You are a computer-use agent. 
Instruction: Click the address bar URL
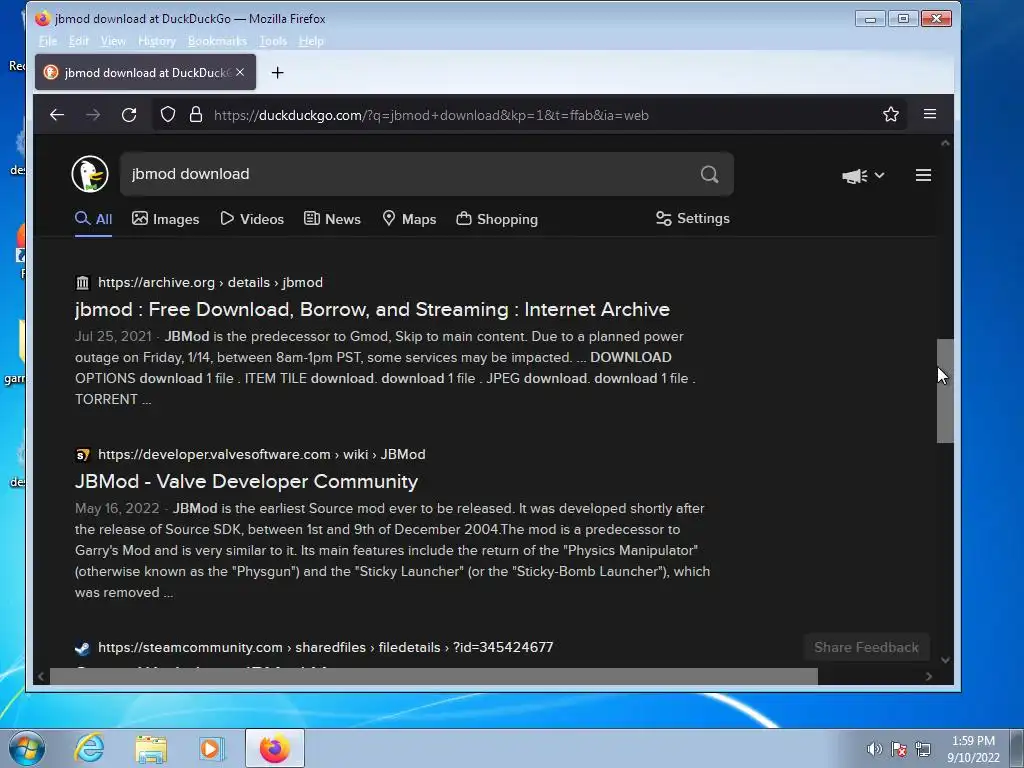[431, 115]
